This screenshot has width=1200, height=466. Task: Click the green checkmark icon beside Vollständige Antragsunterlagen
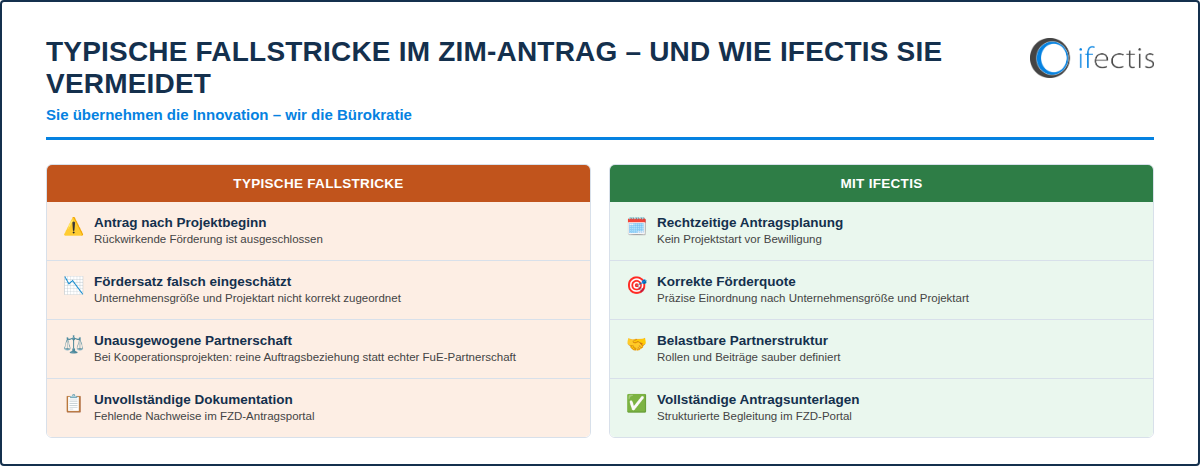636,403
